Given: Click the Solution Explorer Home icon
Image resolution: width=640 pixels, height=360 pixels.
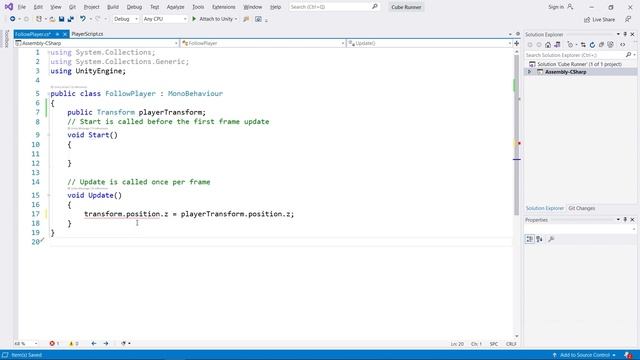Looking at the screenshot, I should (548, 45).
